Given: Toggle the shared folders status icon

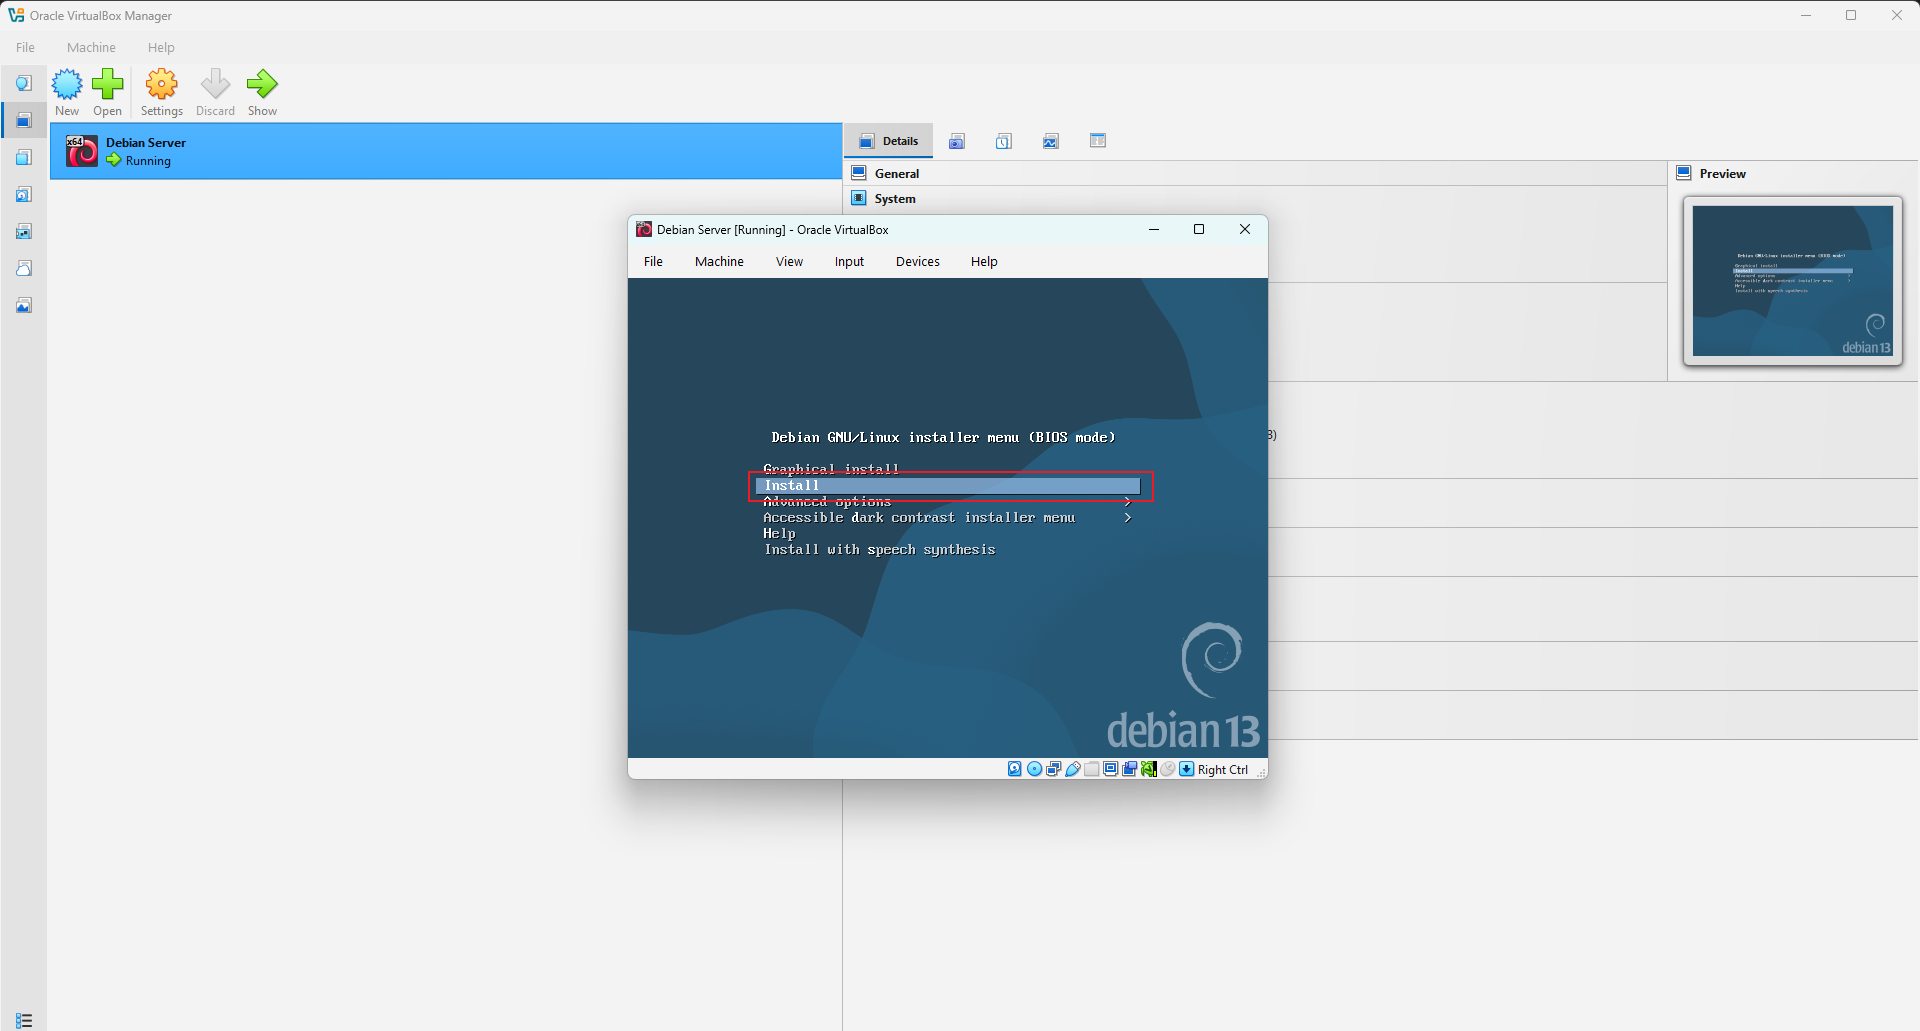Looking at the screenshot, I should 1092,769.
